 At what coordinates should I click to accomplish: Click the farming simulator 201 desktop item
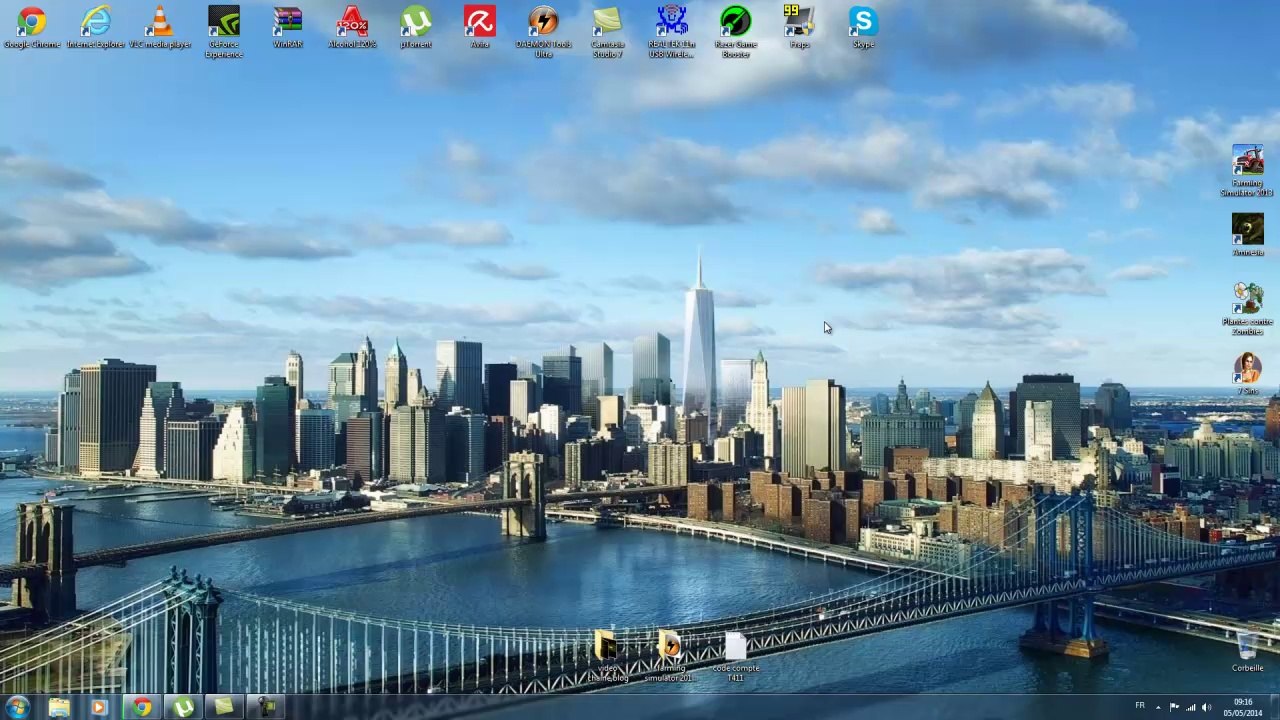(669, 656)
